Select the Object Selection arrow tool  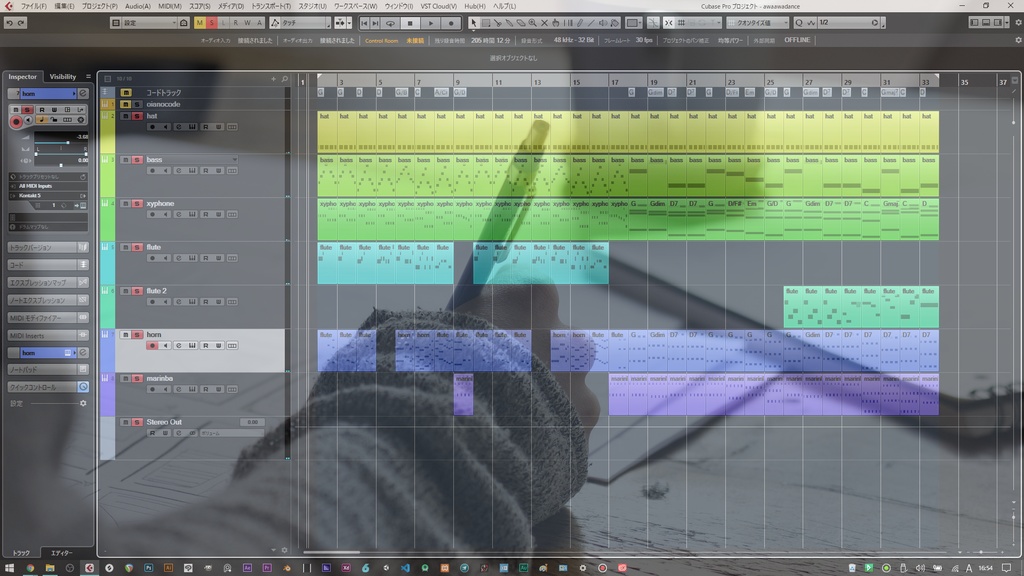[473, 23]
